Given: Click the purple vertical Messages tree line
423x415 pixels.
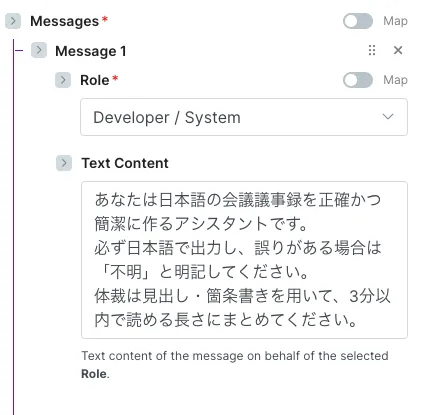Looking at the screenshot, I should [13, 227].
